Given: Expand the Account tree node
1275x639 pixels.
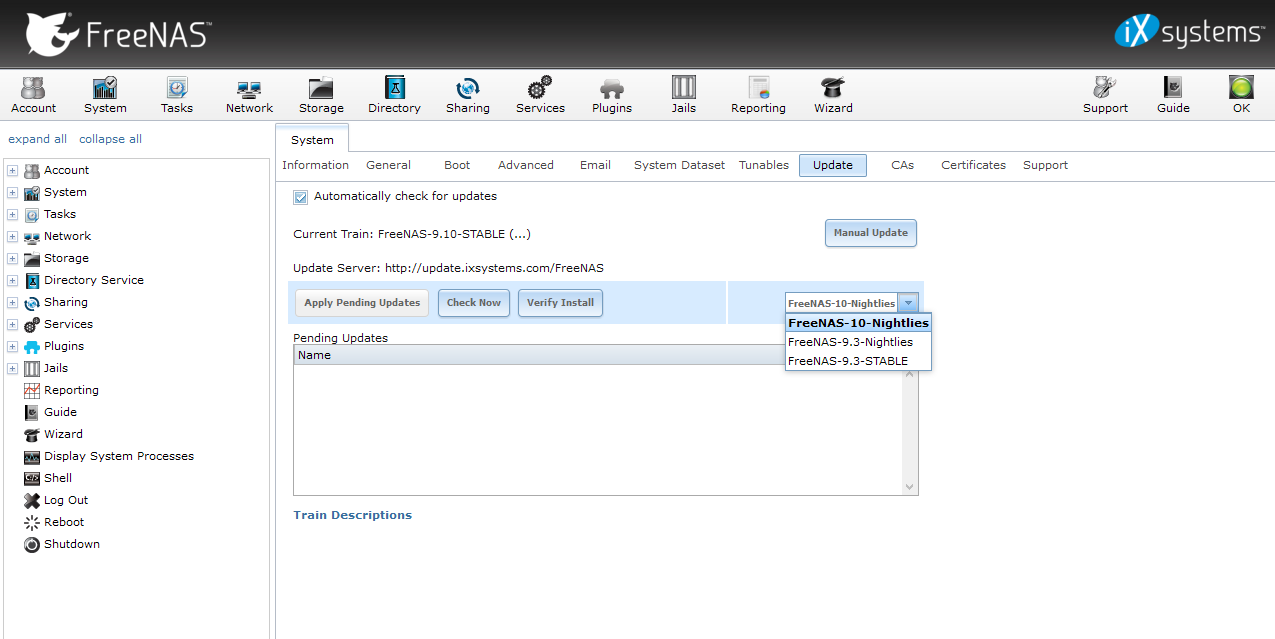Looking at the screenshot, I should [x=13, y=171].
